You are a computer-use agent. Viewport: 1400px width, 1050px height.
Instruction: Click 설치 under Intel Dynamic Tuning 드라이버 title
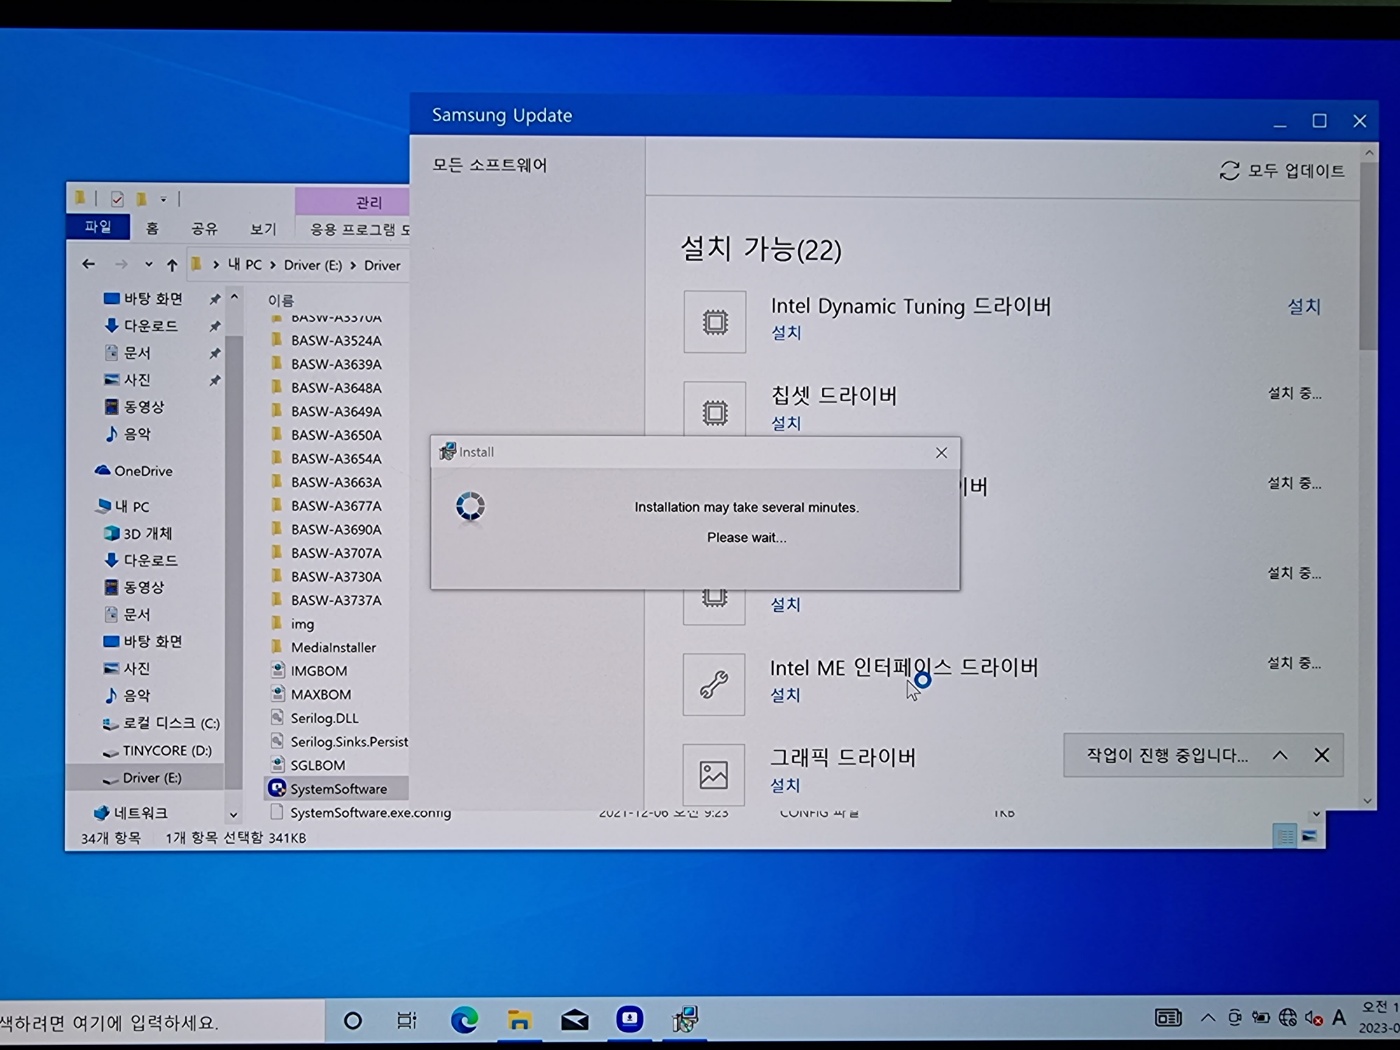pyautogui.click(x=786, y=332)
